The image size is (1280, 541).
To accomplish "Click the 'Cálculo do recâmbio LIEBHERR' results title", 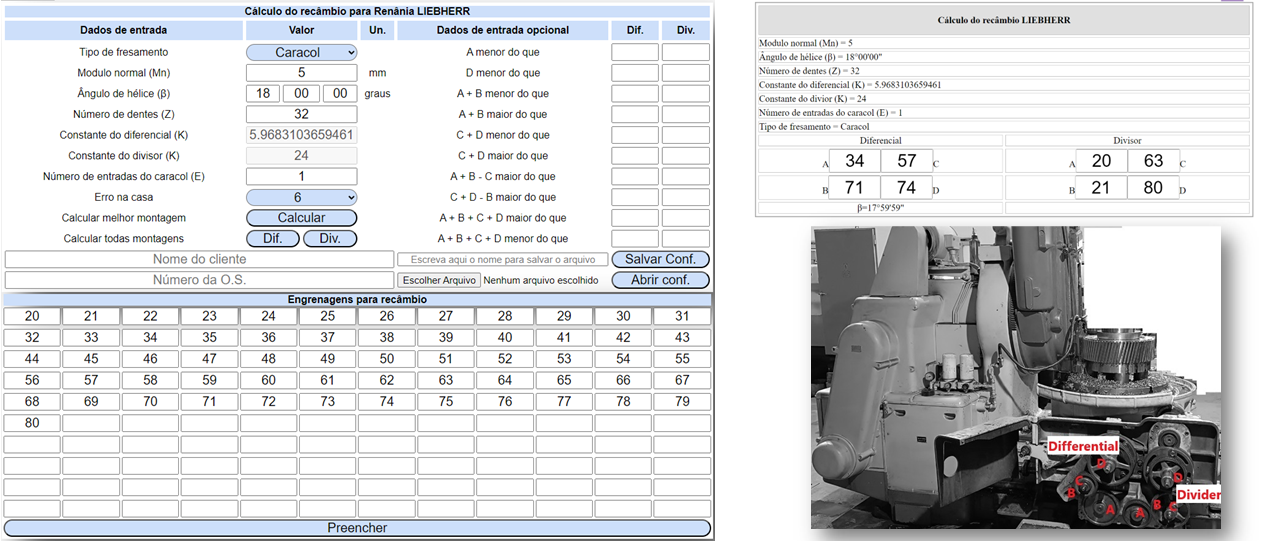I will tap(1004, 20).
